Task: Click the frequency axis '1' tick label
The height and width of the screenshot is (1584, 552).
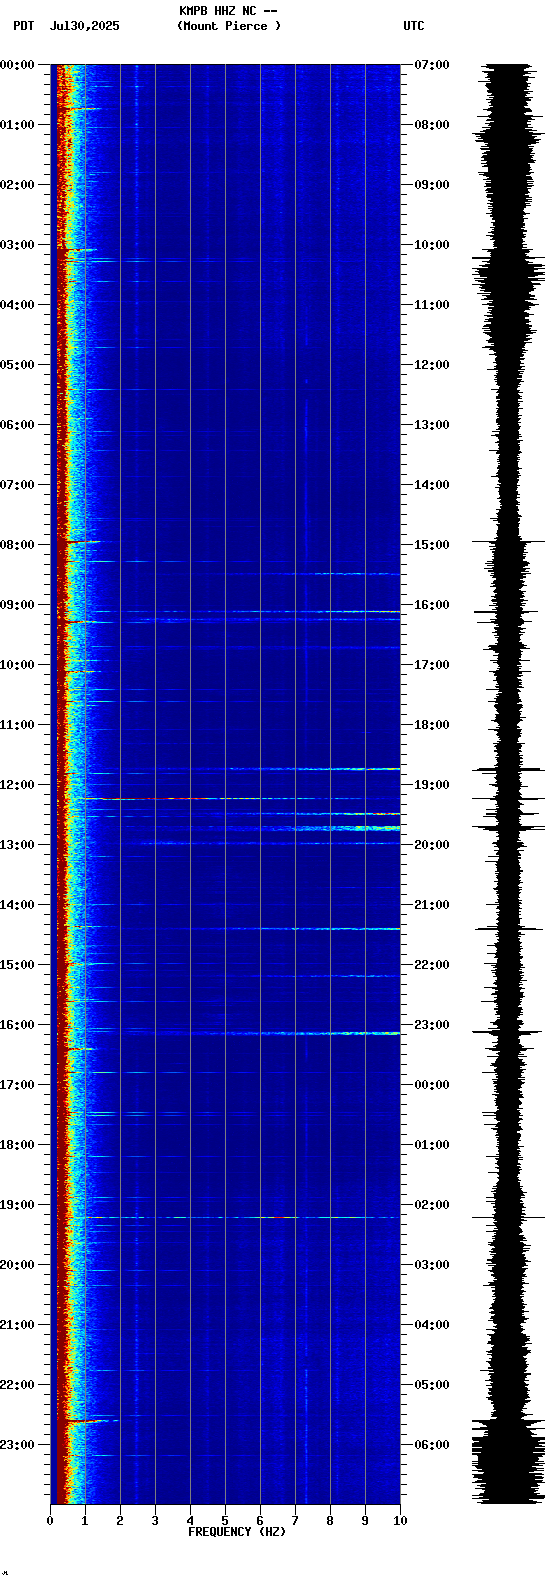Action: (85, 1521)
